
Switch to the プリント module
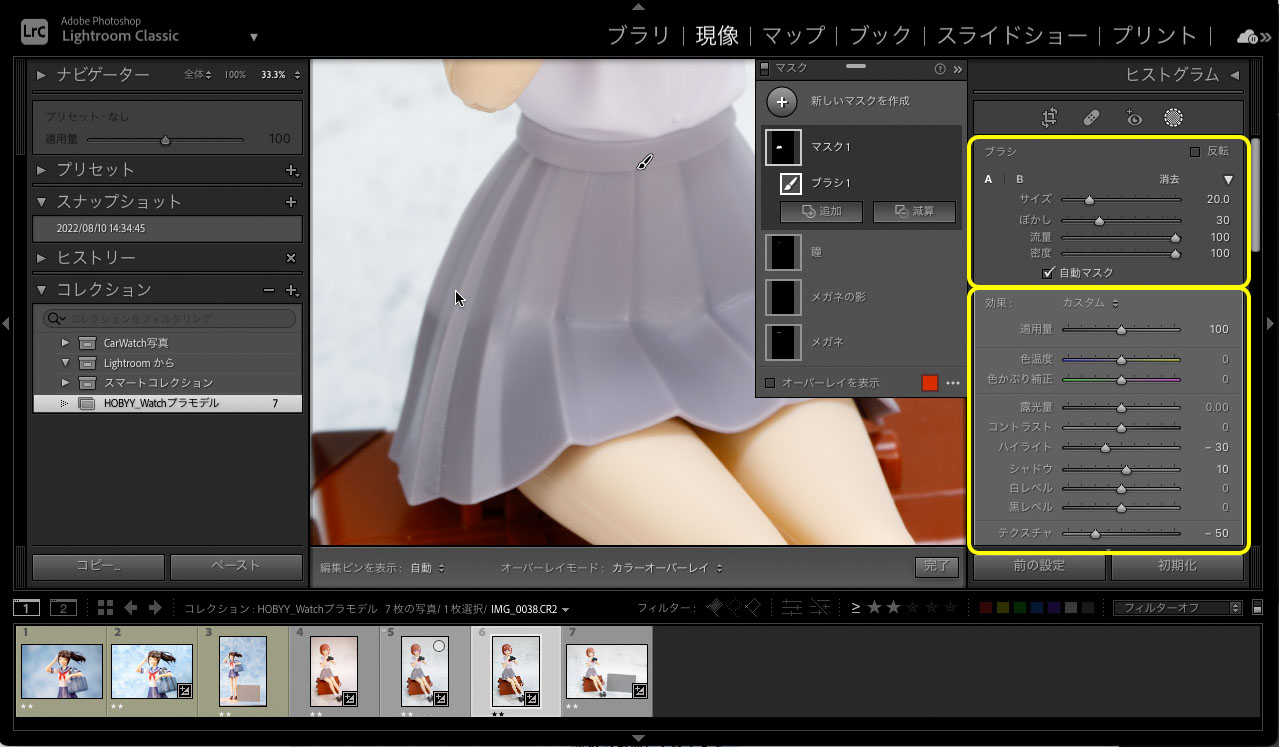pyautogui.click(x=1155, y=36)
